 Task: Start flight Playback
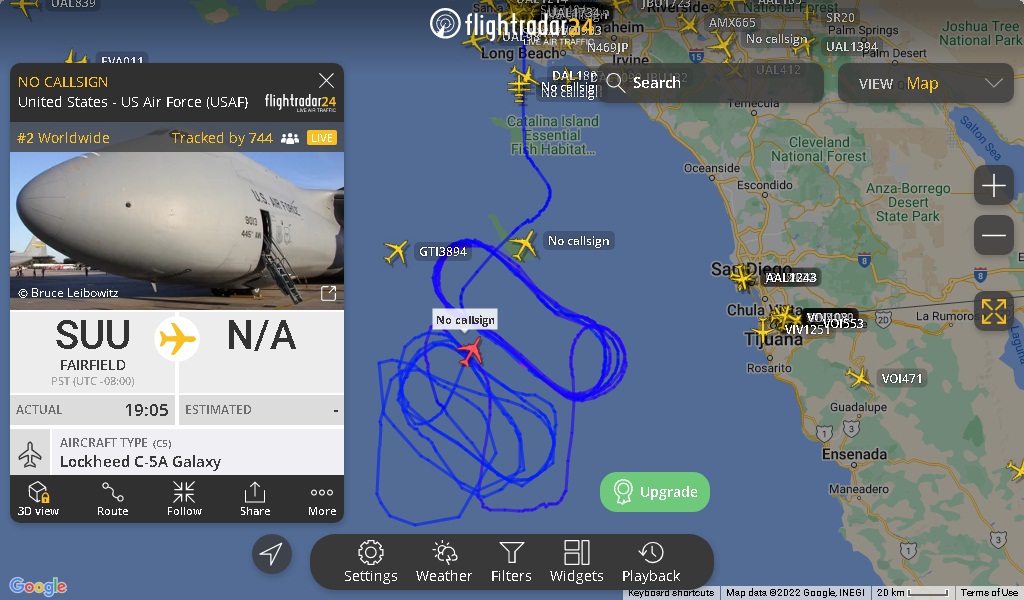point(651,561)
